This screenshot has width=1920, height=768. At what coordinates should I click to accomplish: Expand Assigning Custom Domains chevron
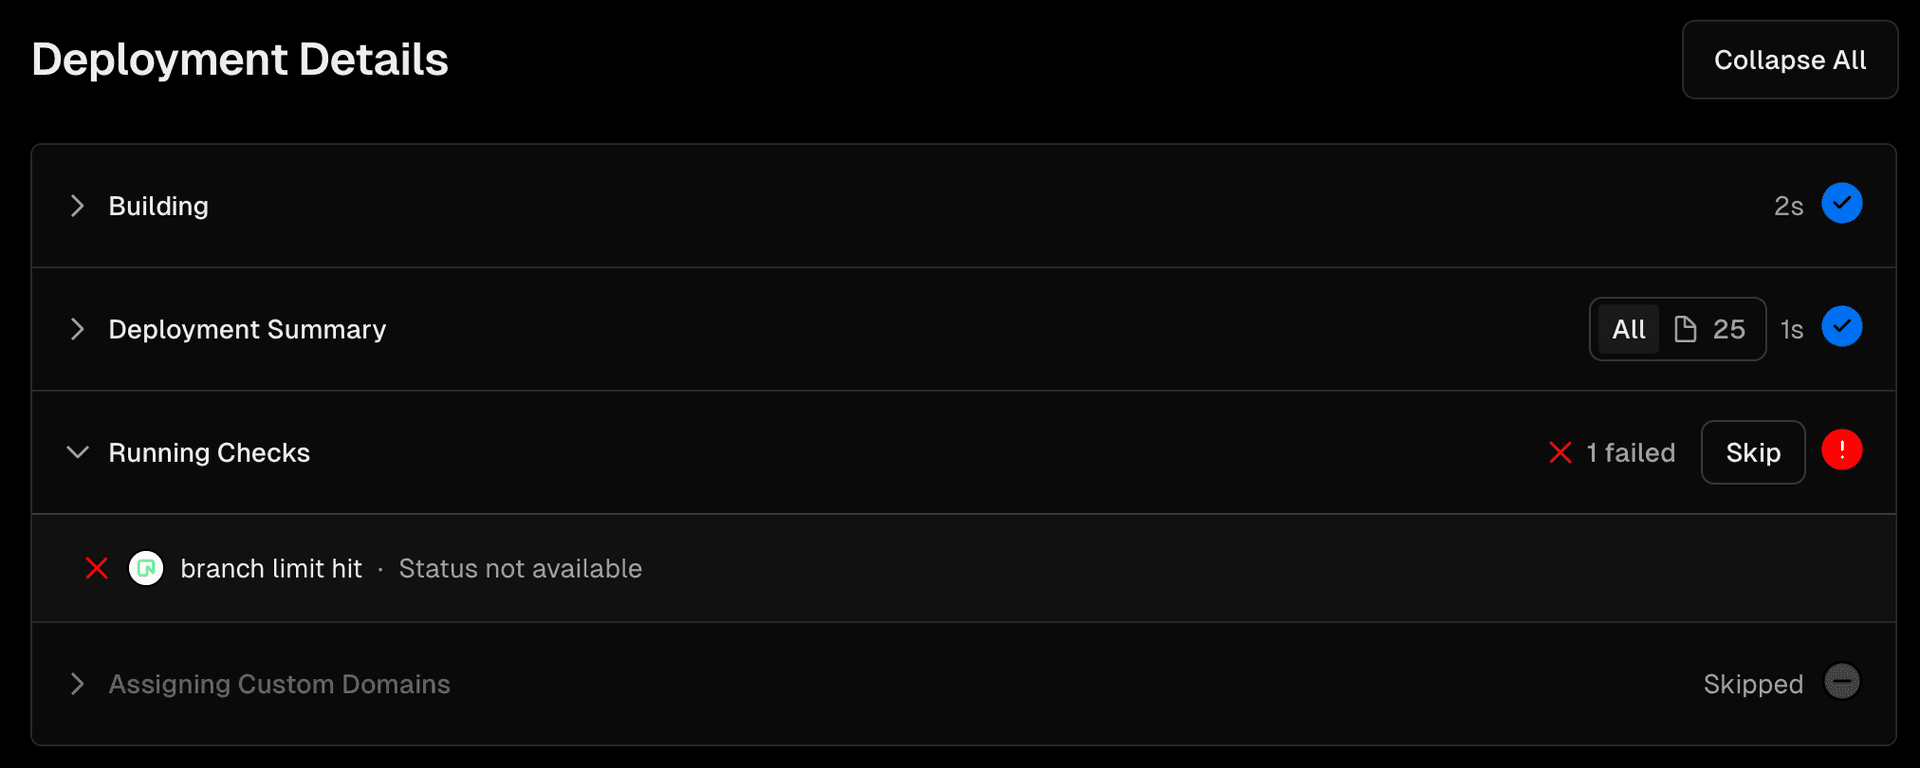point(77,684)
